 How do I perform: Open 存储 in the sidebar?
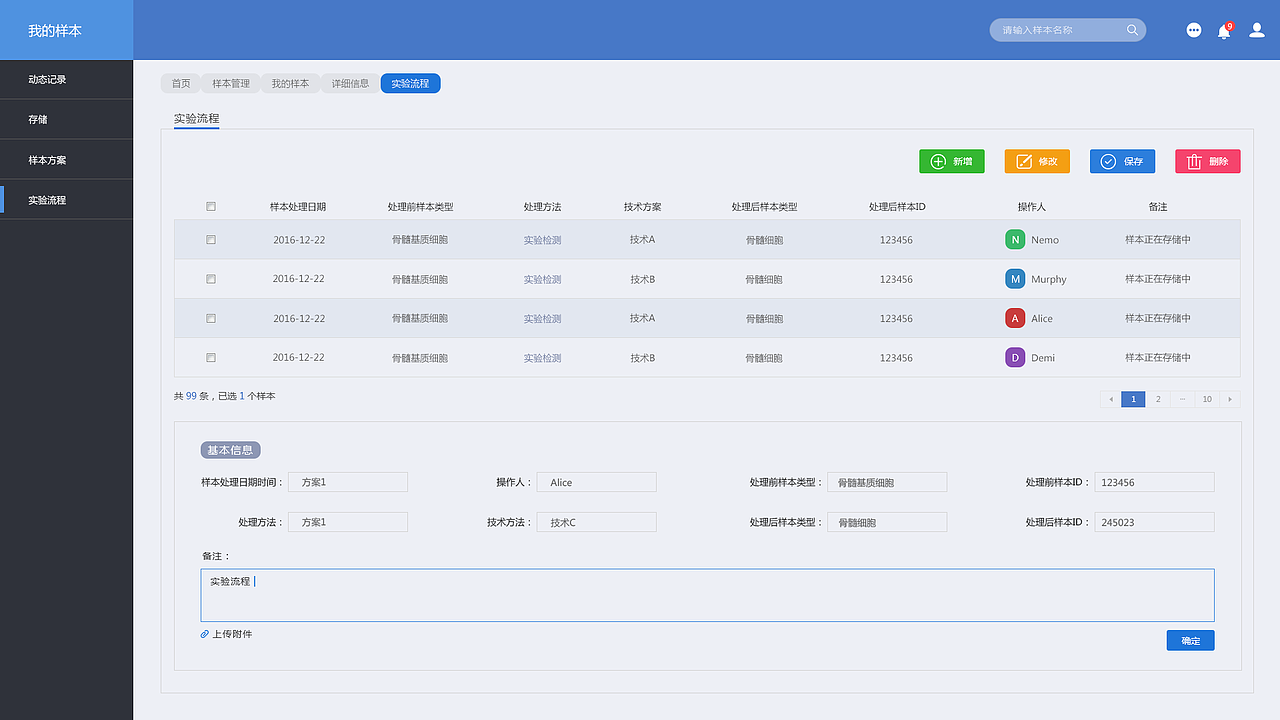(66, 119)
